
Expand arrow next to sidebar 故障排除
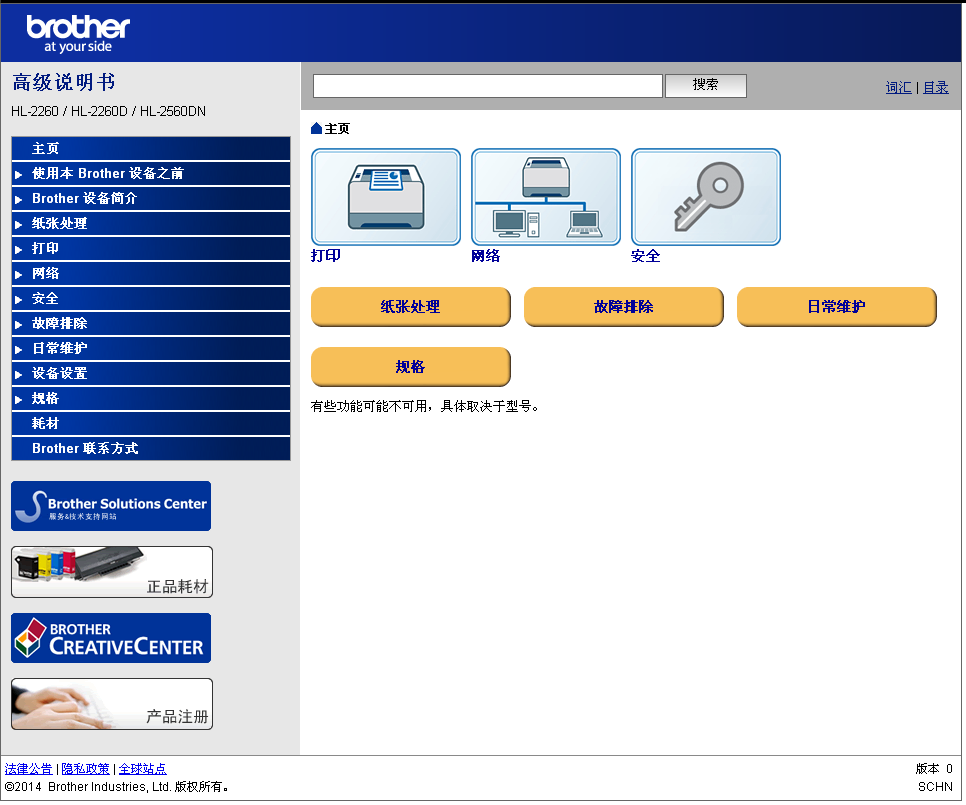point(18,325)
